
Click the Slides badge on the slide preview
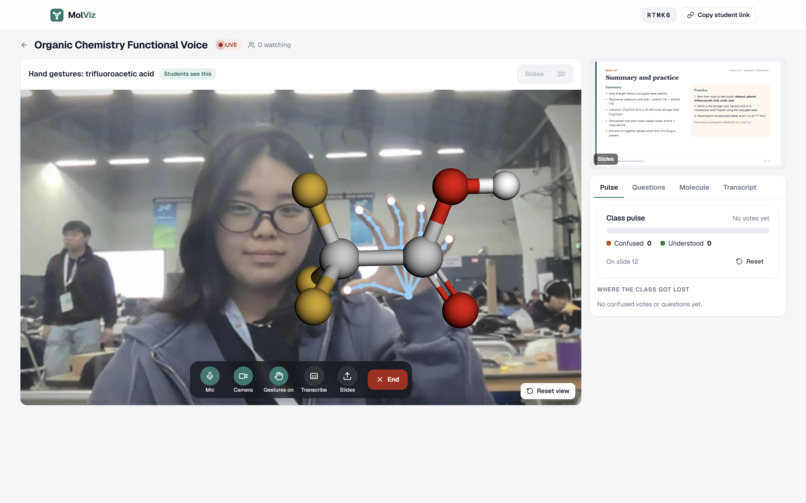click(606, 159)
